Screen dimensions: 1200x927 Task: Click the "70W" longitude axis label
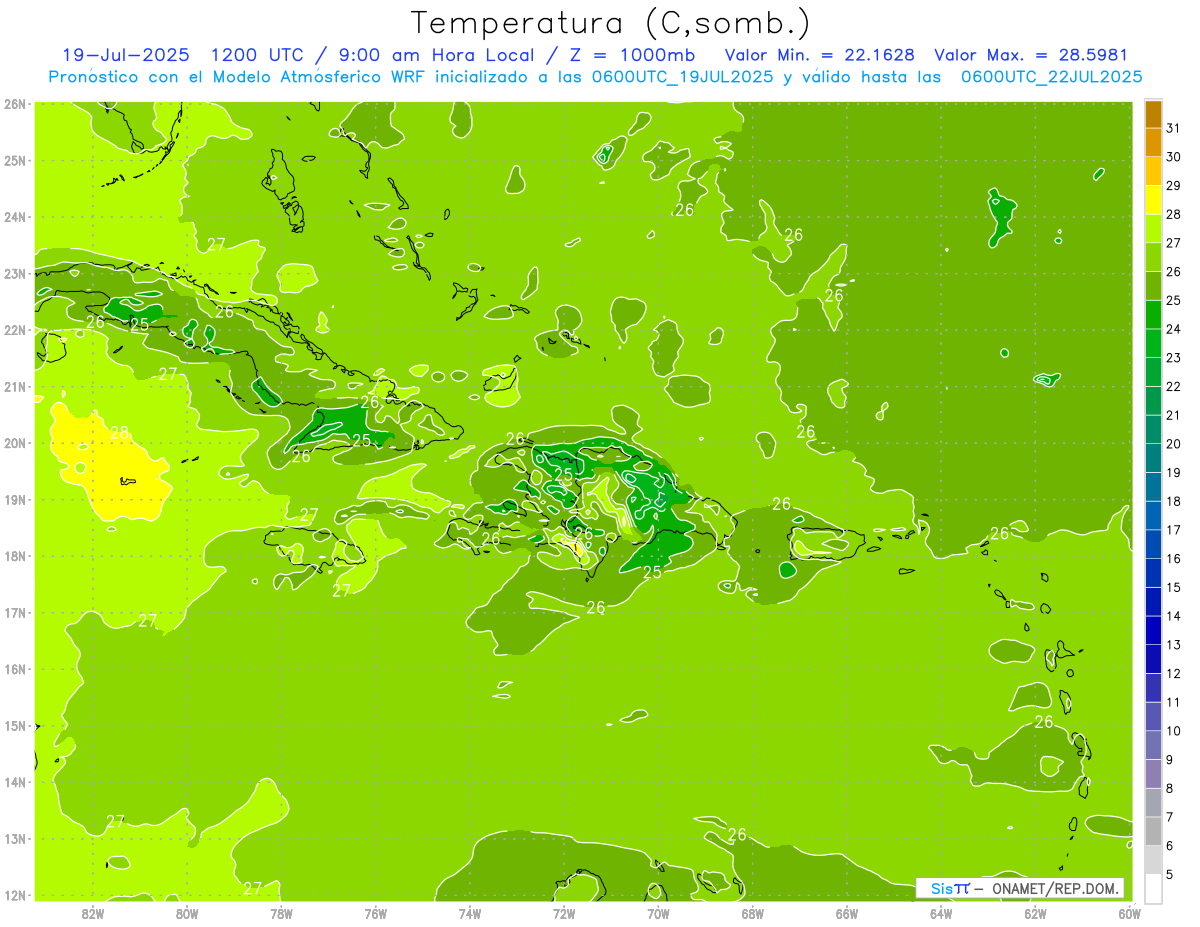[x=658, y=912]
